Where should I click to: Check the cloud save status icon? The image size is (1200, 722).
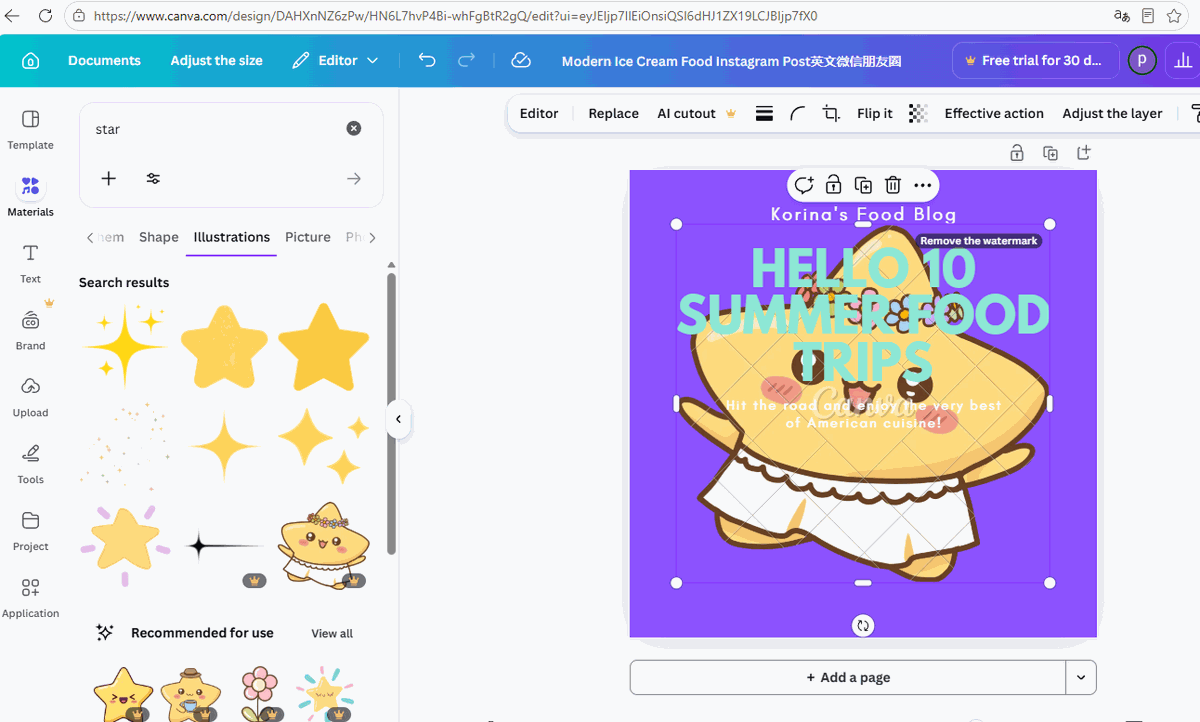520,60
